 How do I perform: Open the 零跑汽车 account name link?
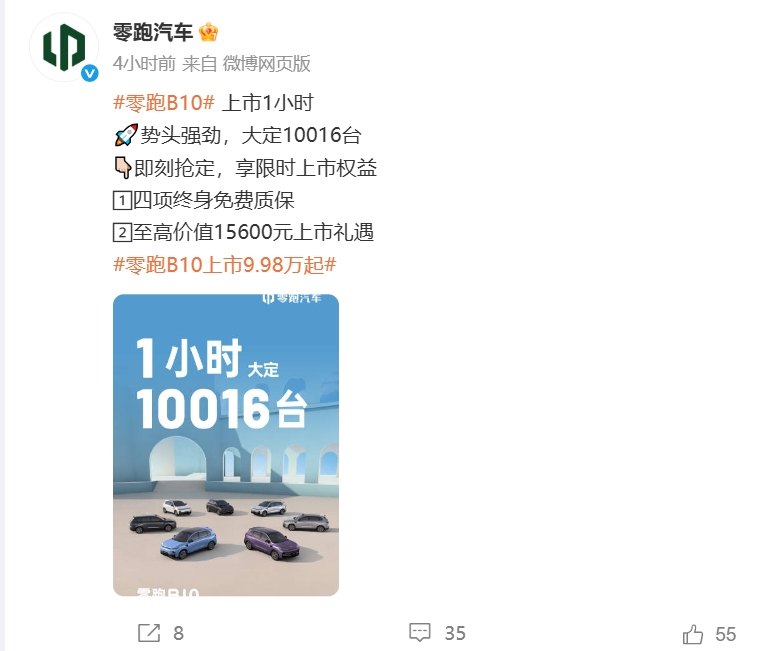(153, 32)
